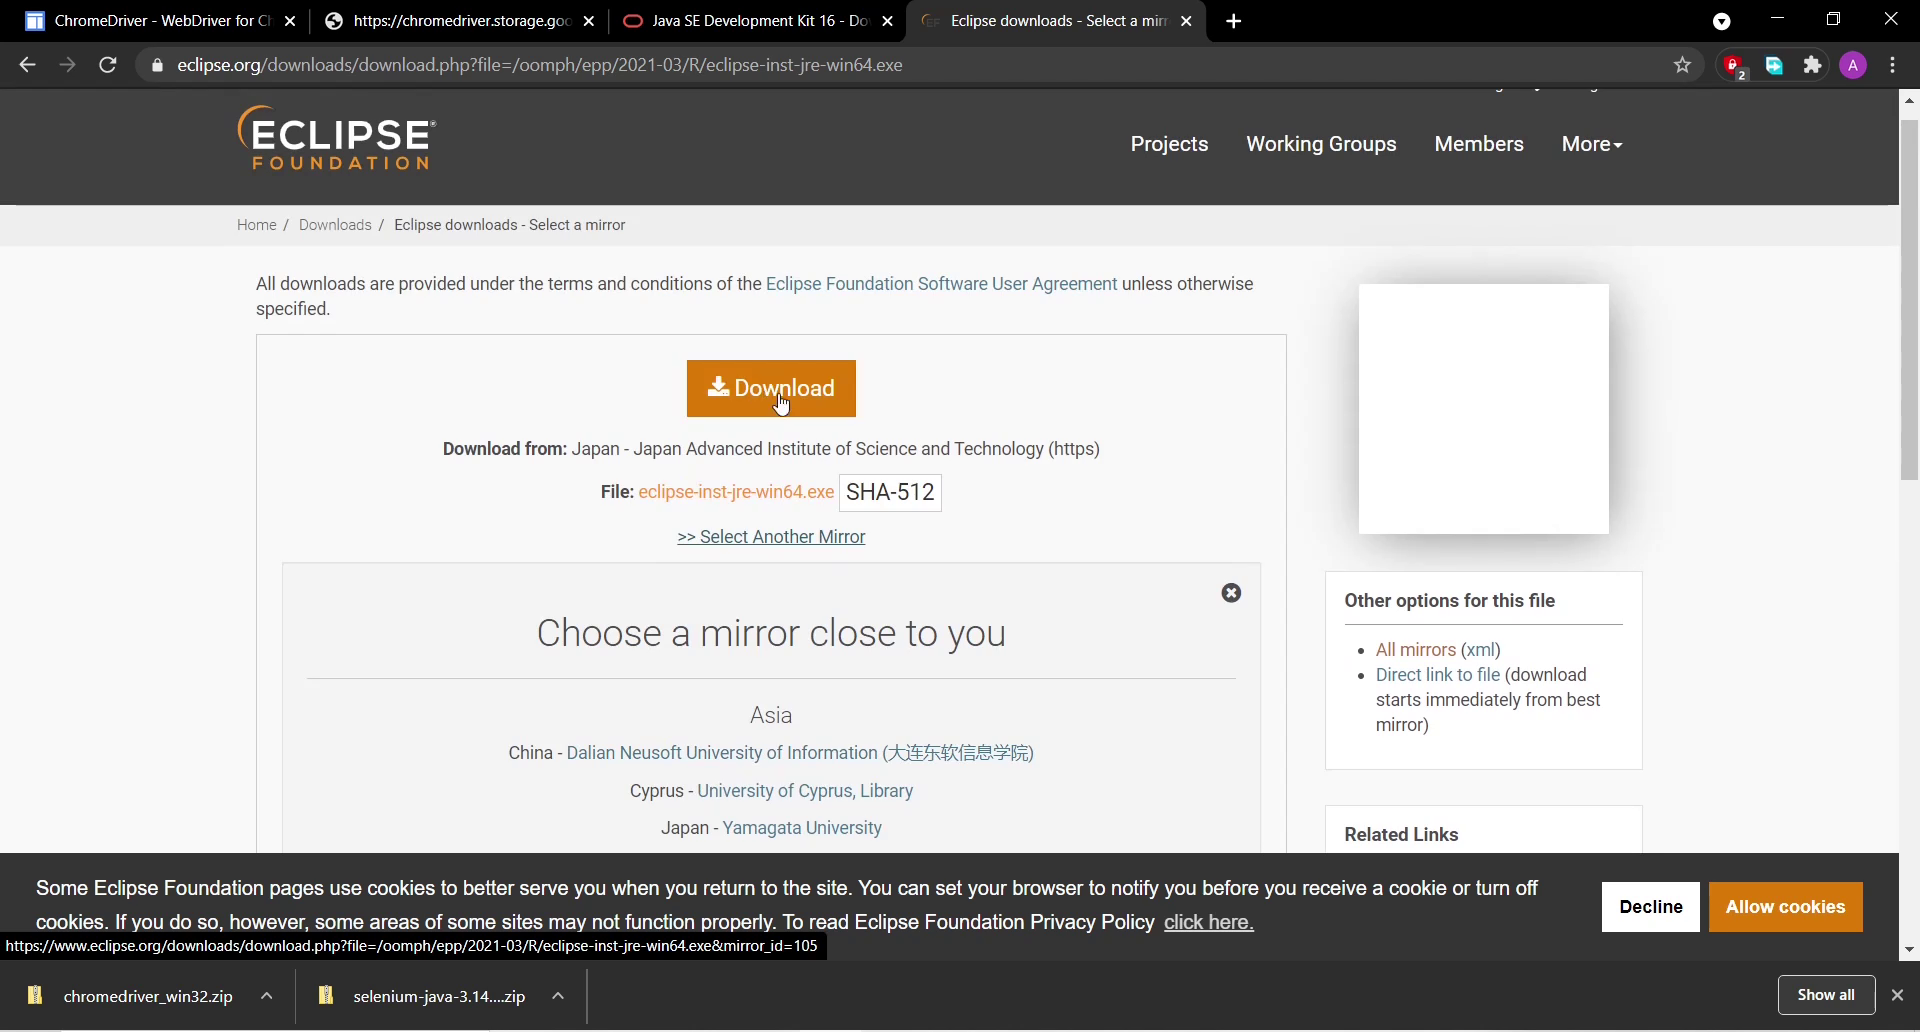
Task: Click the site lock icon in address bar
Action: [157, 65]
